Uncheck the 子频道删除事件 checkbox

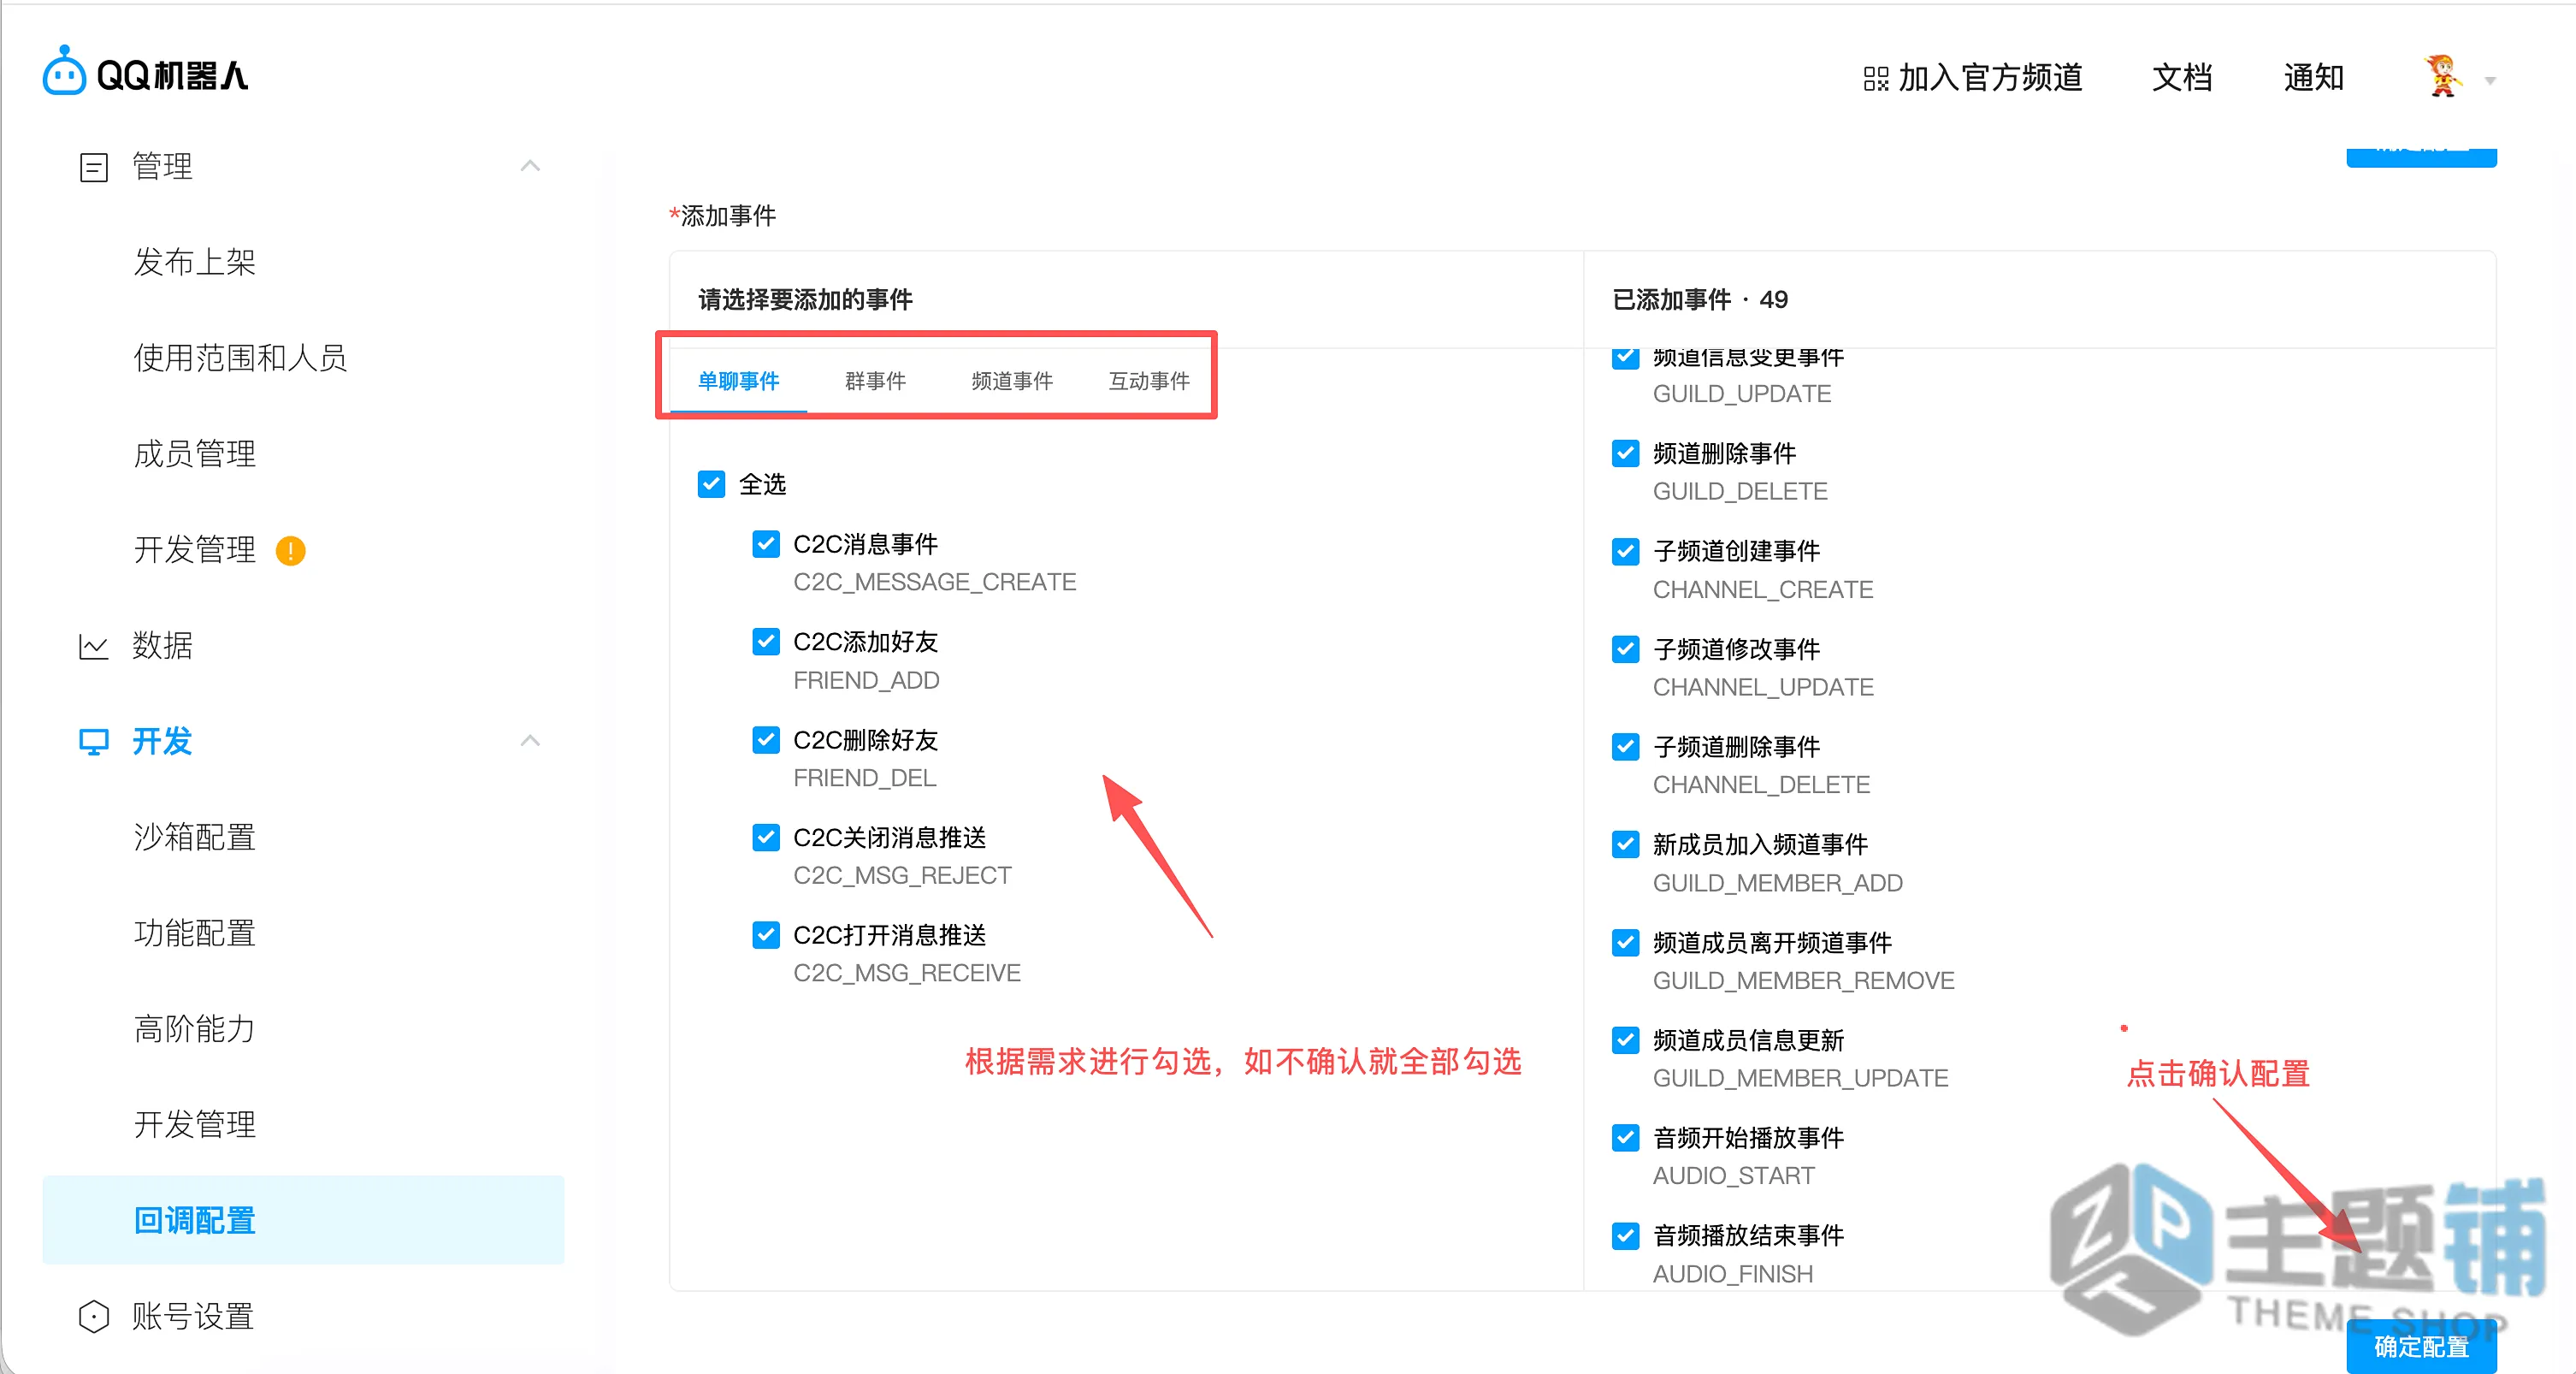pyautogui.click(x=1626, y=747)
